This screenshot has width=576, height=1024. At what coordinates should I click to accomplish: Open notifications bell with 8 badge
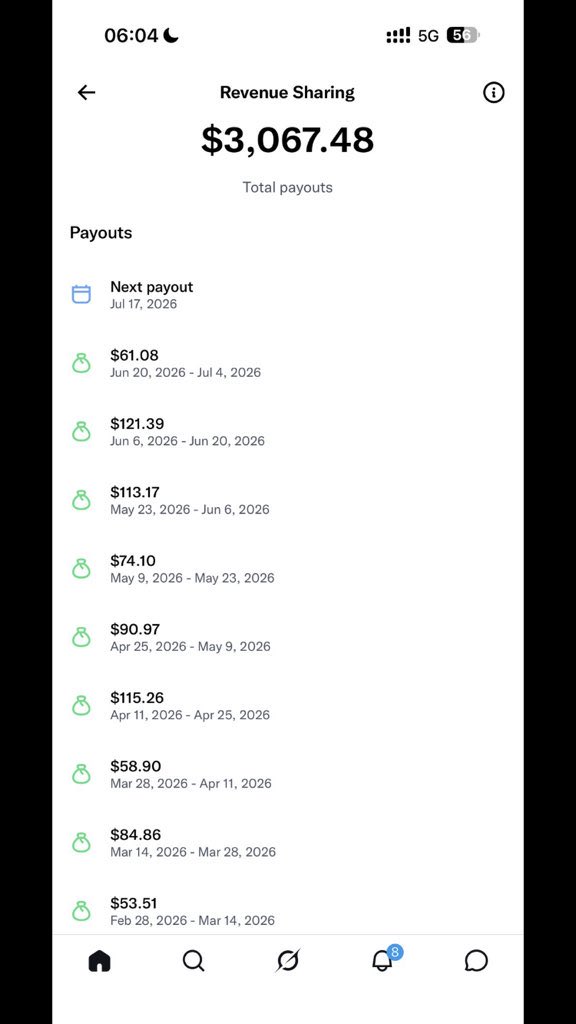[385, 958]
